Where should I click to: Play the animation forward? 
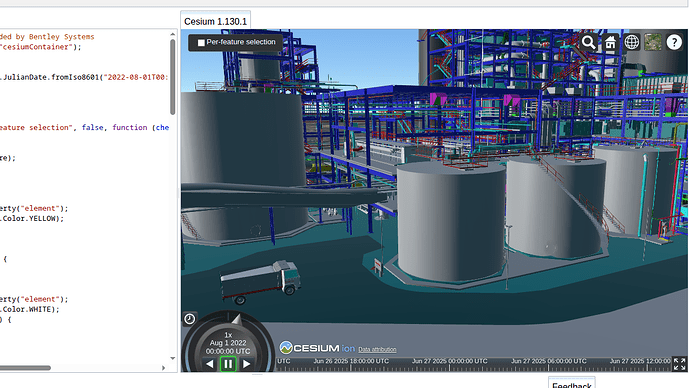(x=247, y=364)
